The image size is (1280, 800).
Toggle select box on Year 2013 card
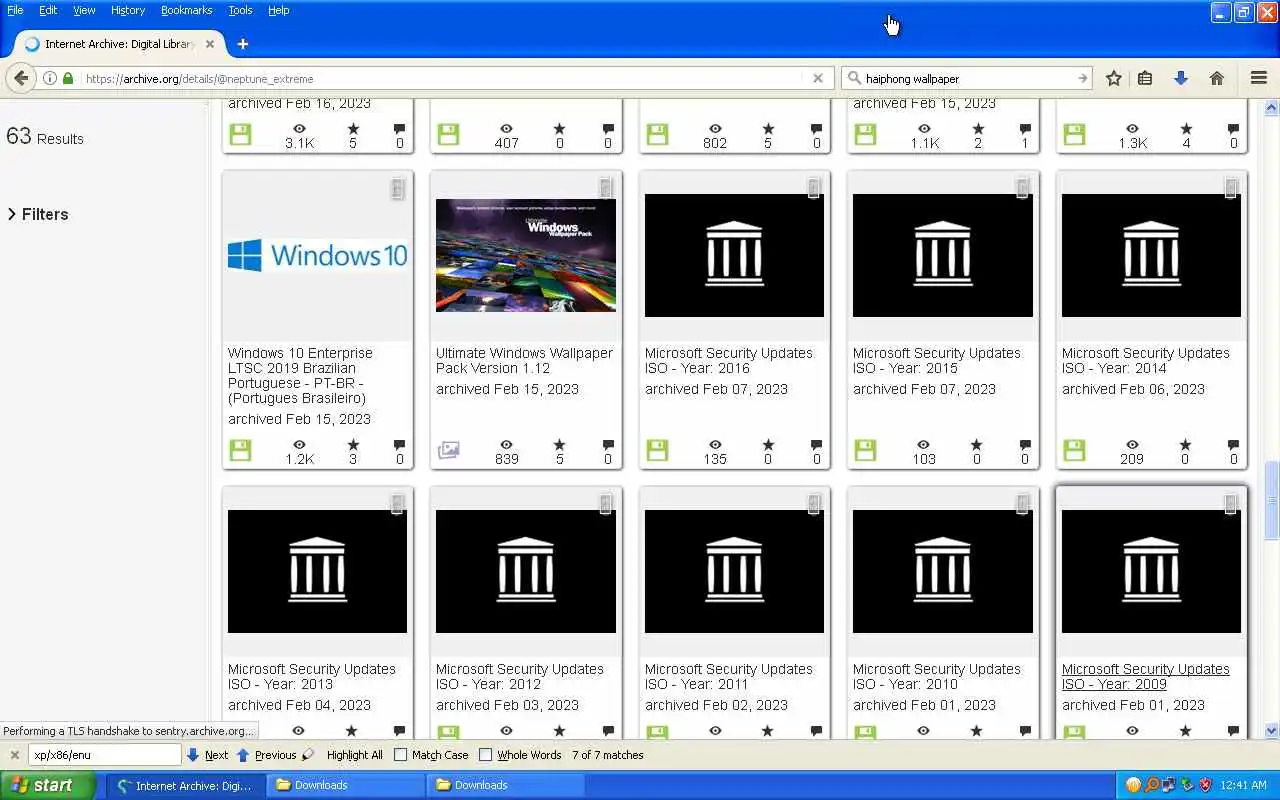click(x=397, y=504)
